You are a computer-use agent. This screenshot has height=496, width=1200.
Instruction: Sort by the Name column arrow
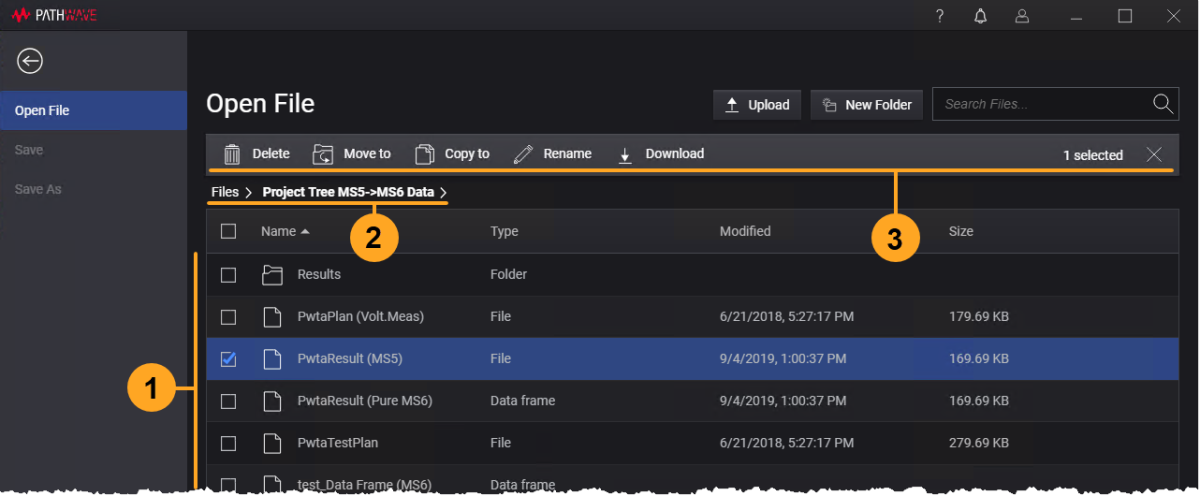click(305, 231)
